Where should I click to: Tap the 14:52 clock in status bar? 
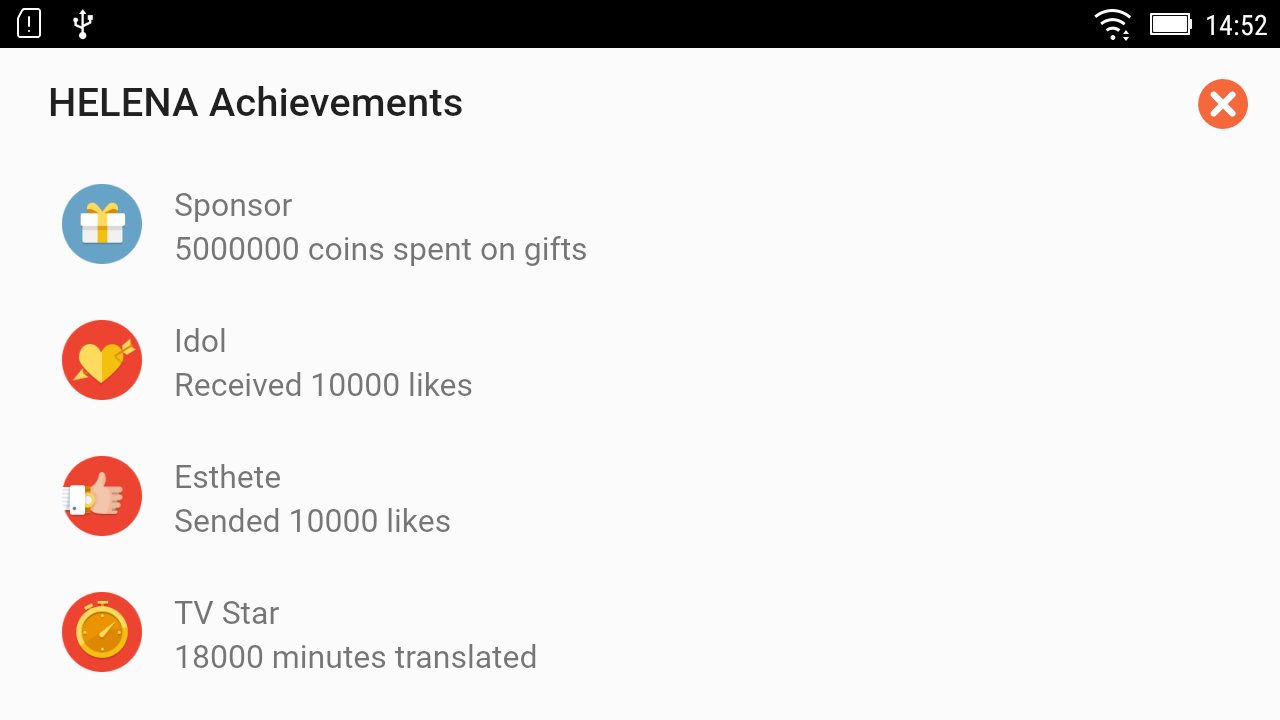coord(1236,25)
